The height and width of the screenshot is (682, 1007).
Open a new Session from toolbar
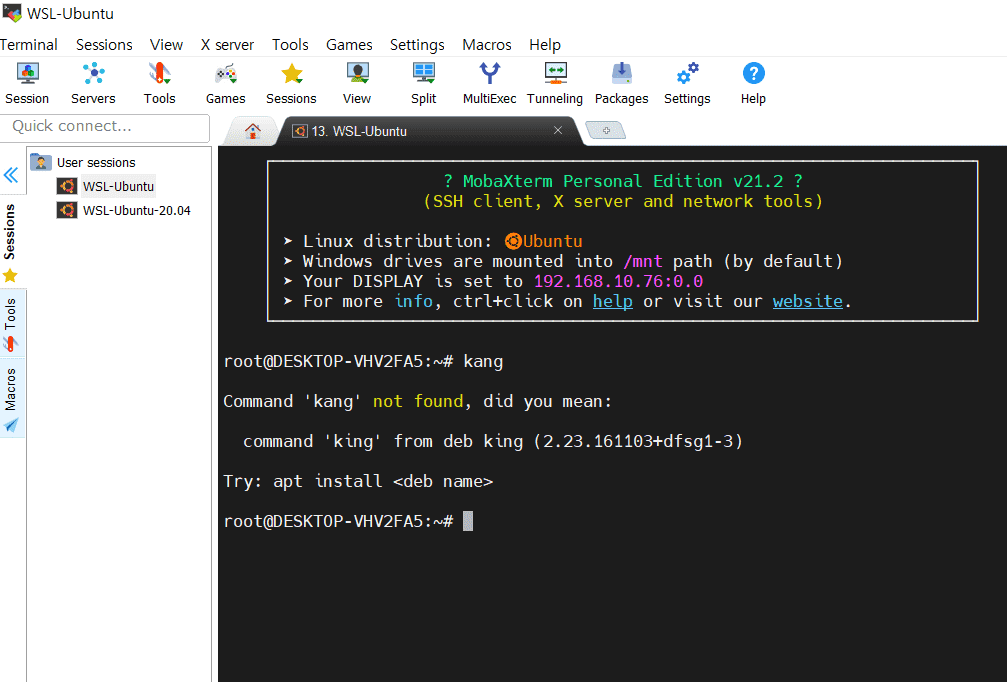click(27, 83)
